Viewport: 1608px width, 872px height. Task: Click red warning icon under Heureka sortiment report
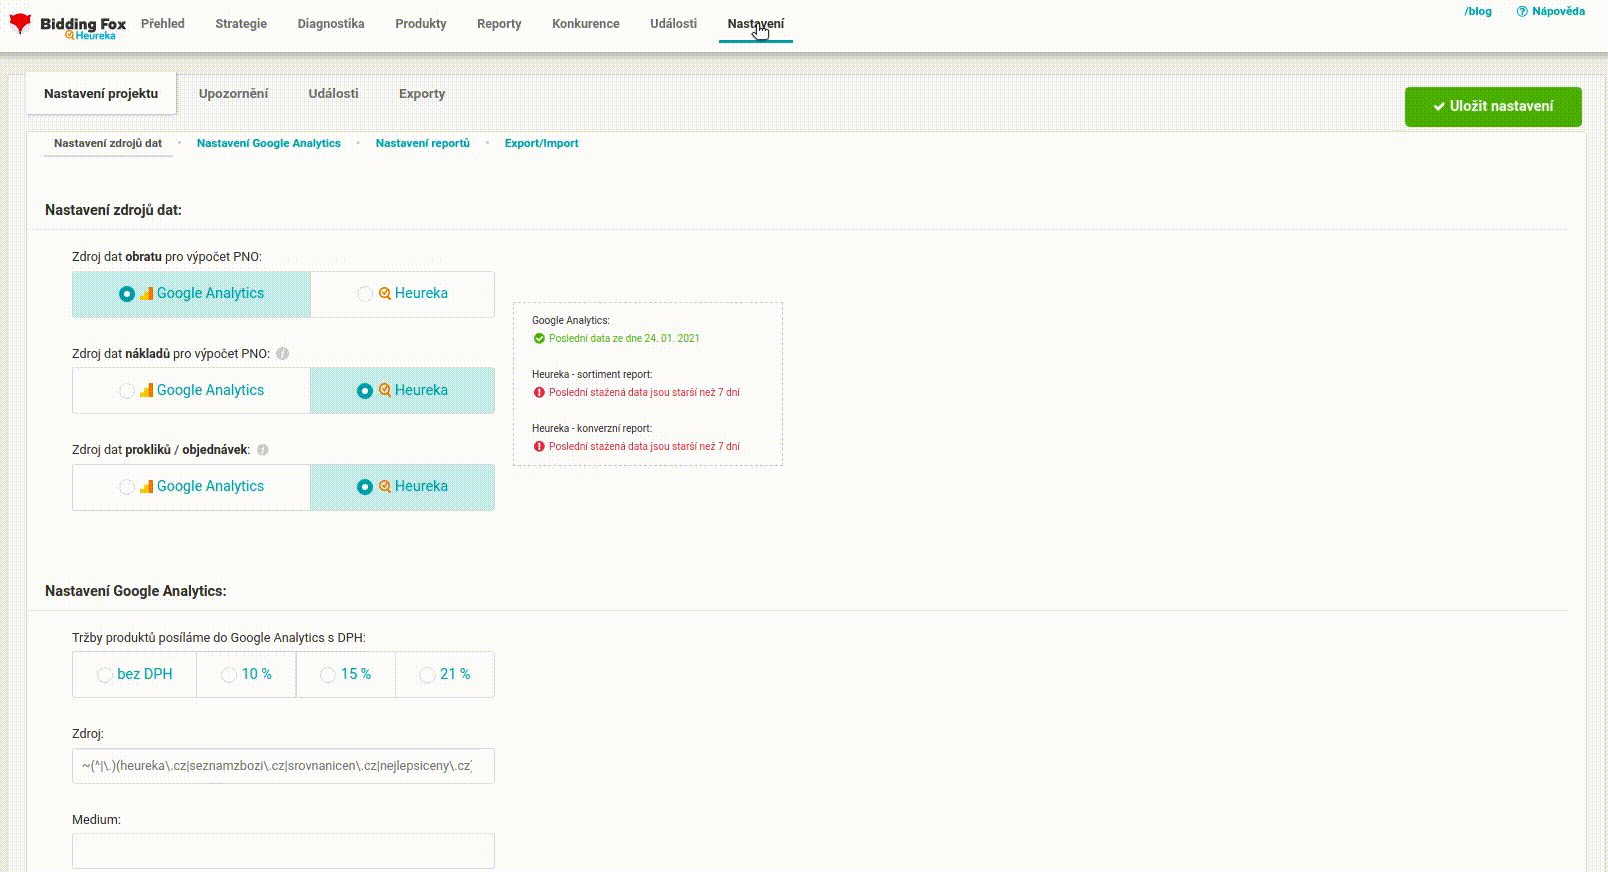click(539, 392)
